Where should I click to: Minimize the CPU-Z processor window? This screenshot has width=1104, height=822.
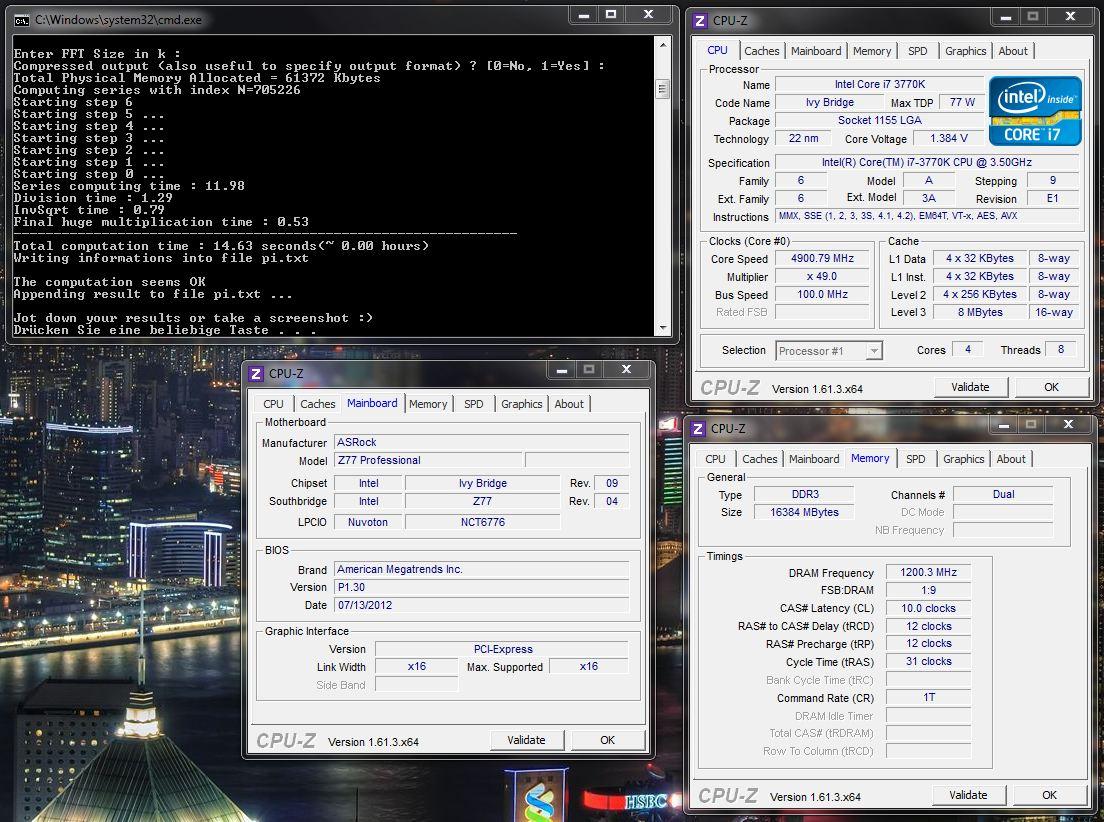[x=1006, y=16]
